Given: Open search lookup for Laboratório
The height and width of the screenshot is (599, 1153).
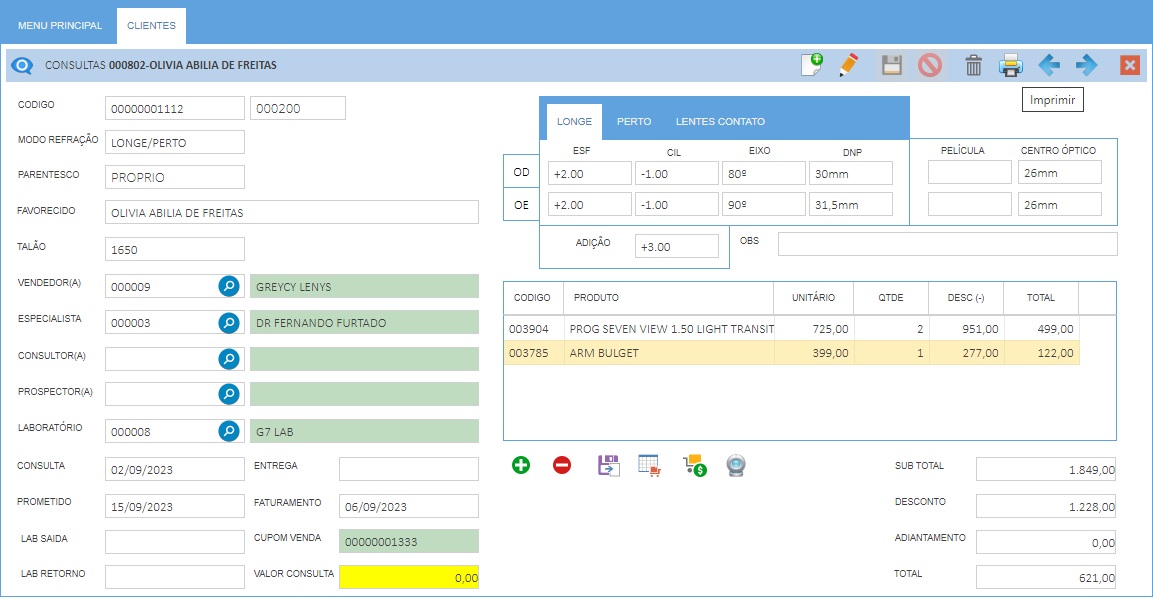Looking at the screenshot, I should (x=229, y=431).
